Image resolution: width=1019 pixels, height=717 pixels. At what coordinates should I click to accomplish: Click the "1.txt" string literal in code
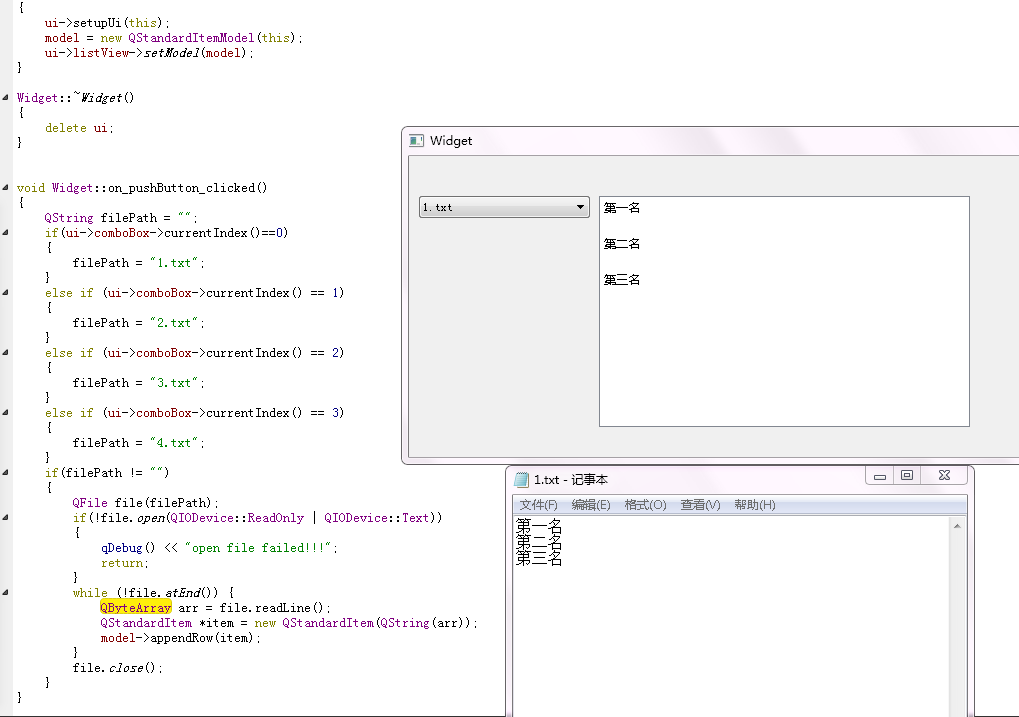[174, 263]
